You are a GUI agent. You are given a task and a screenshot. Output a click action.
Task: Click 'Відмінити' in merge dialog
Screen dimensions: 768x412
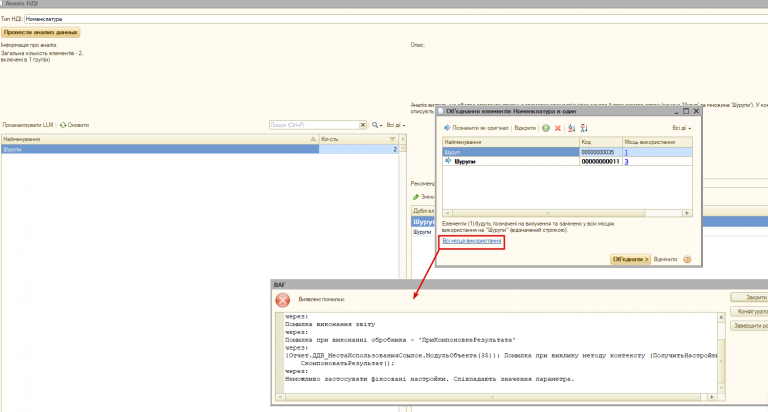click(x=665, y=259)
